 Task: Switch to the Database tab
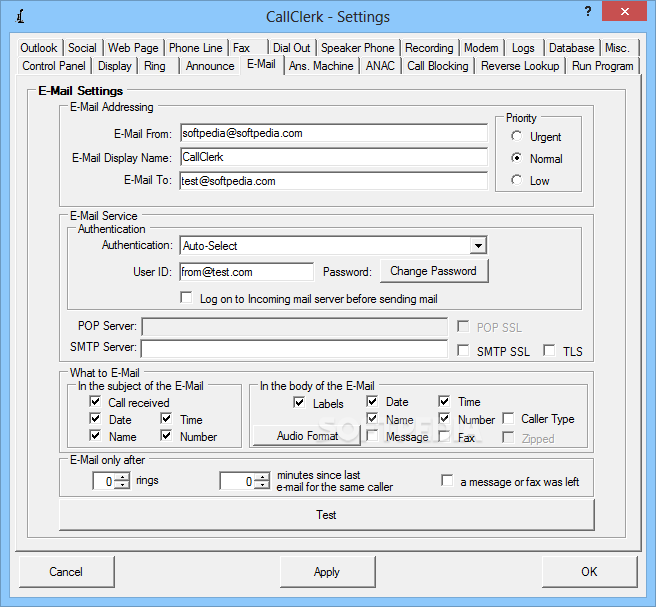[571, 48]
